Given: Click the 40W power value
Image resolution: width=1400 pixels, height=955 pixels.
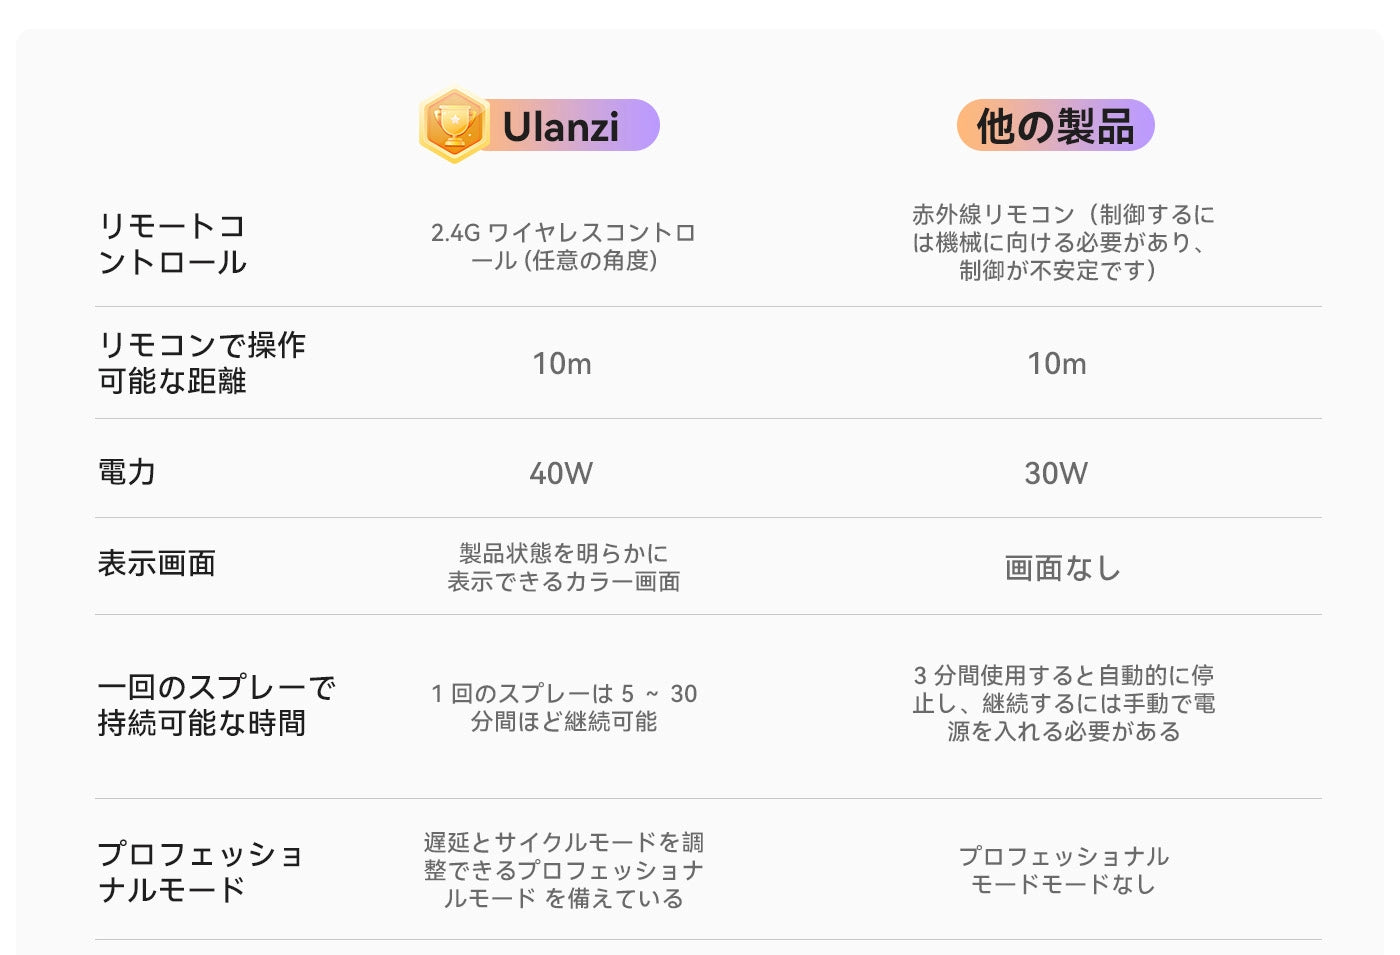Looking at the screenshot, I should click(561, 473).
